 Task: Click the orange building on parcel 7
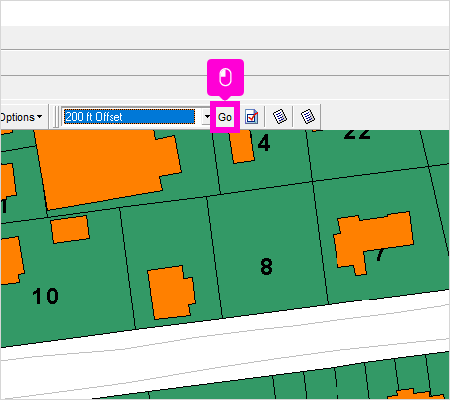click(x=373, y=242)
